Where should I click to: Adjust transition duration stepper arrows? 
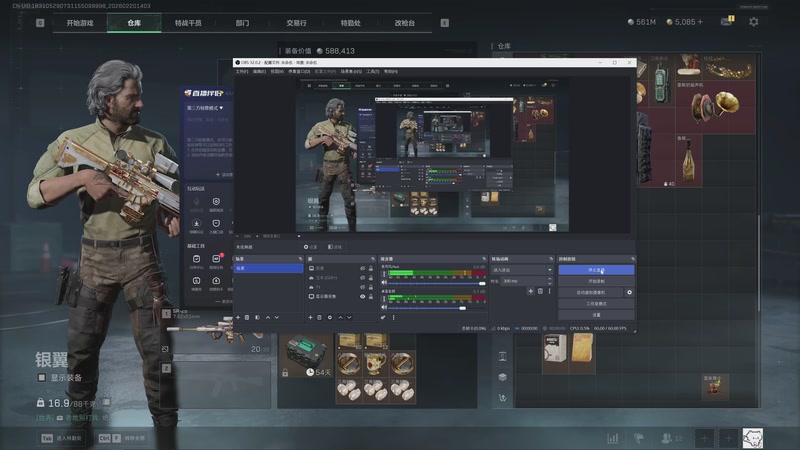click(549, 281)
